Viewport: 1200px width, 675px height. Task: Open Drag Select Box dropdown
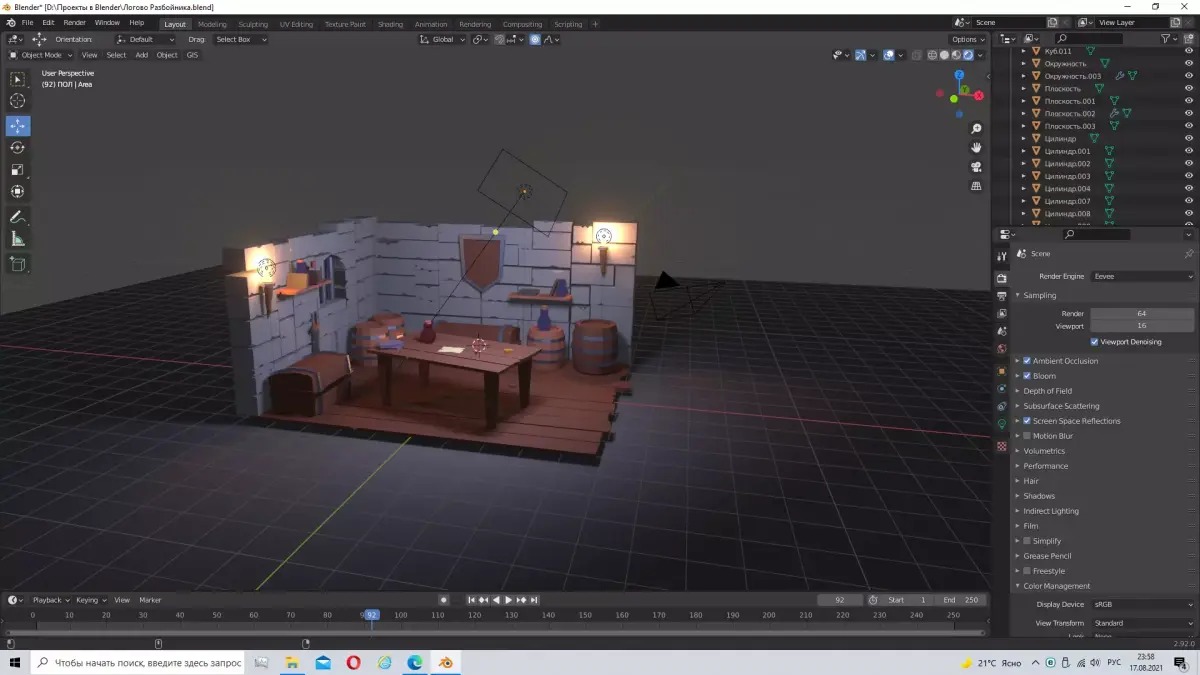click(240, 39)
